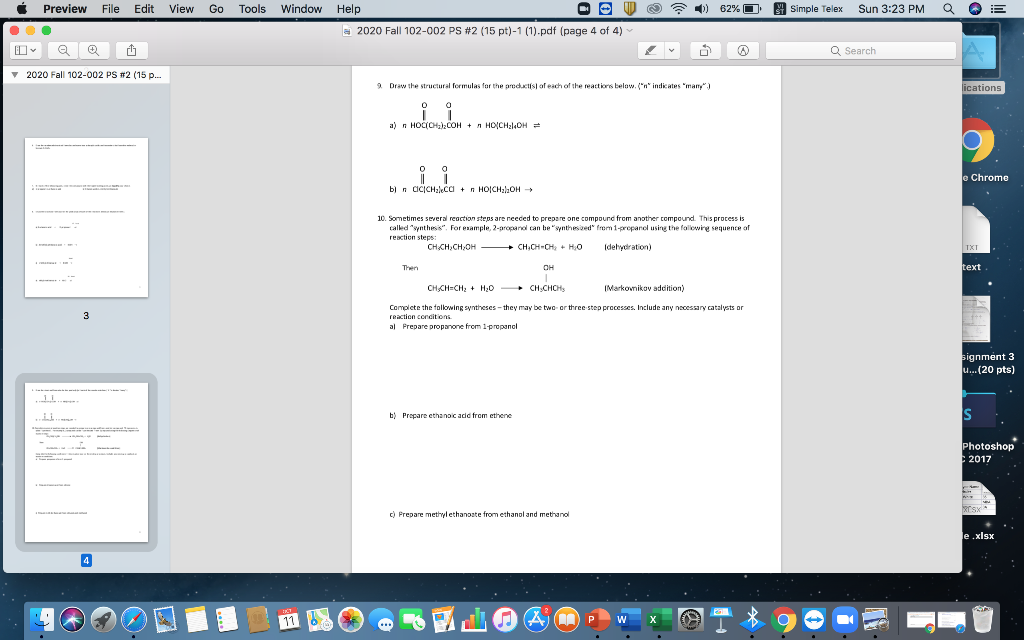Open the sidebar view options dropdown

click(x=26, y=50)
